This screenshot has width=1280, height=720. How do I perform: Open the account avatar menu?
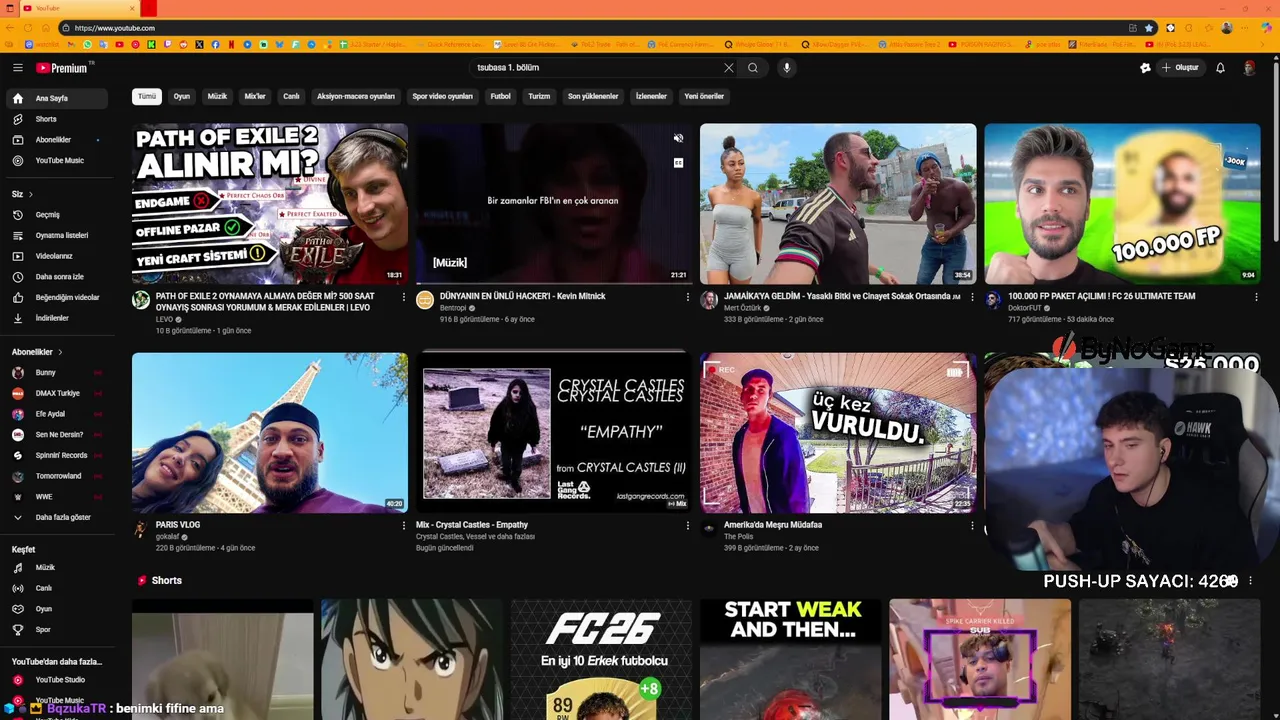click(1249, 68)
